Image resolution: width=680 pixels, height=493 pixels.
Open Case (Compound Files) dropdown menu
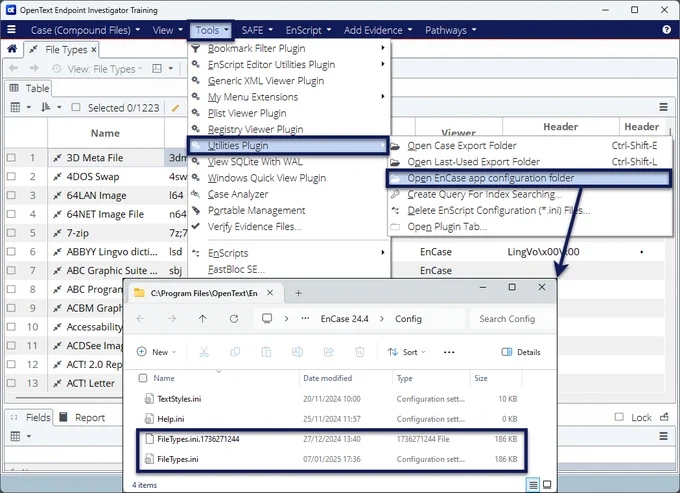(x=85, y=30)
